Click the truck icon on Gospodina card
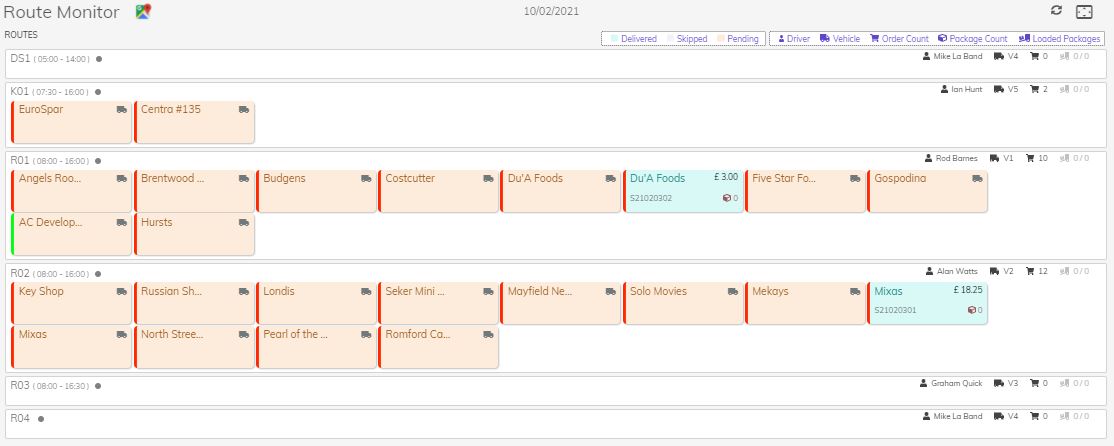1114x446 pixels. coord(977,179)
